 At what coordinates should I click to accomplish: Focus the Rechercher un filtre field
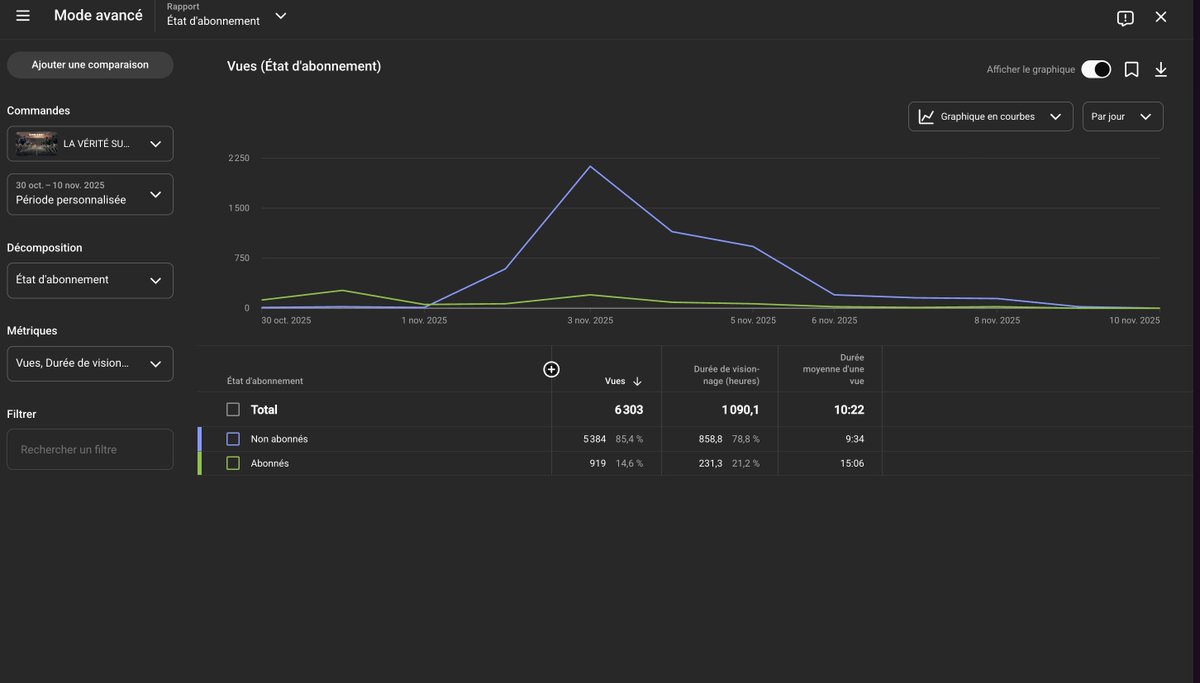tap(90, 450)
